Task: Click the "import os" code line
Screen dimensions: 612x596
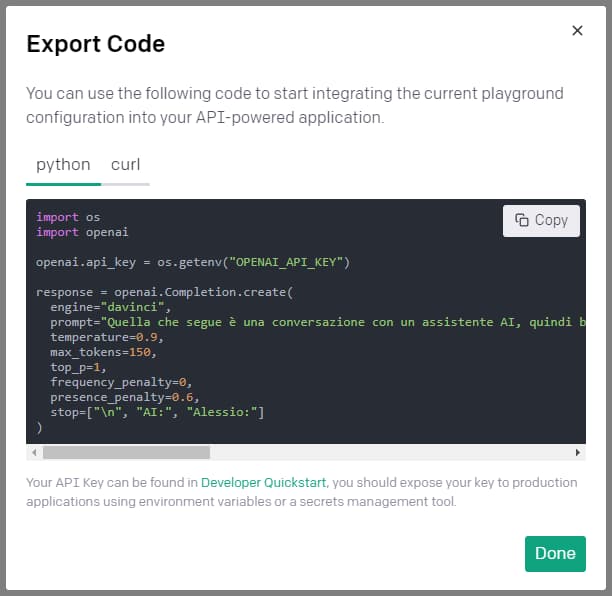Action: click(68, 217)
